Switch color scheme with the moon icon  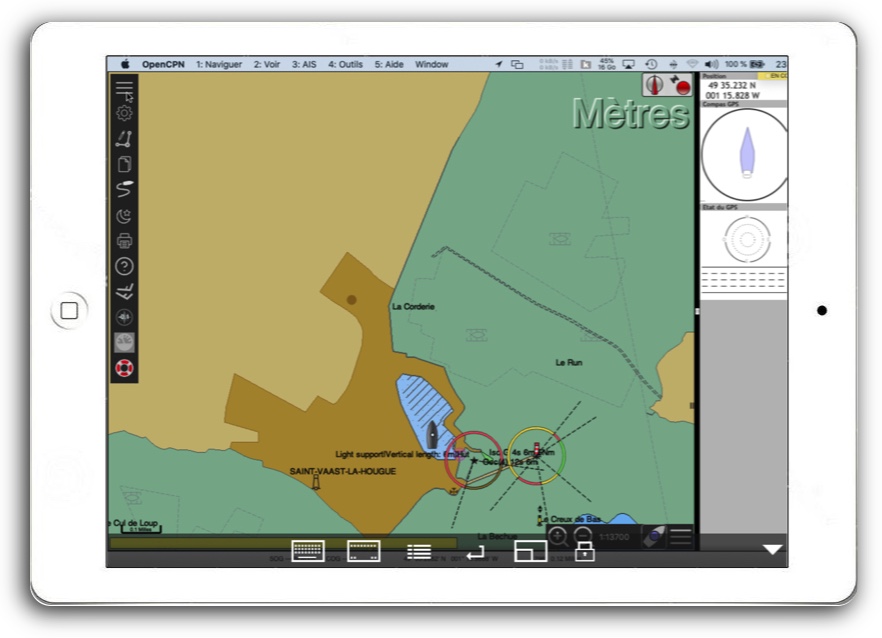pos(124,216)
